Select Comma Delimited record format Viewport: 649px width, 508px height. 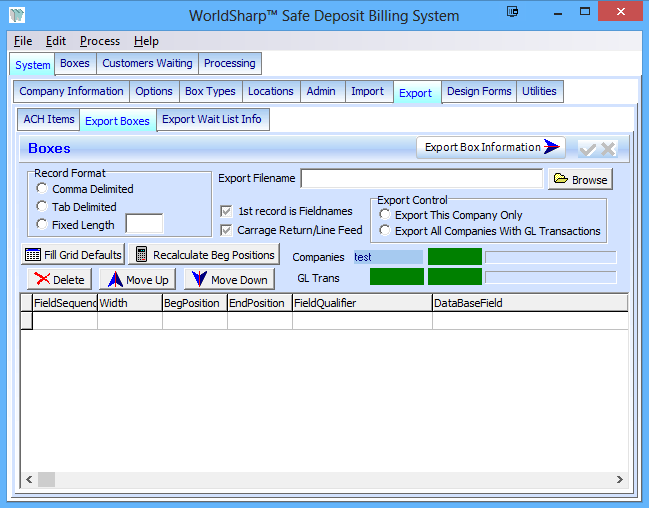[42, 189]
